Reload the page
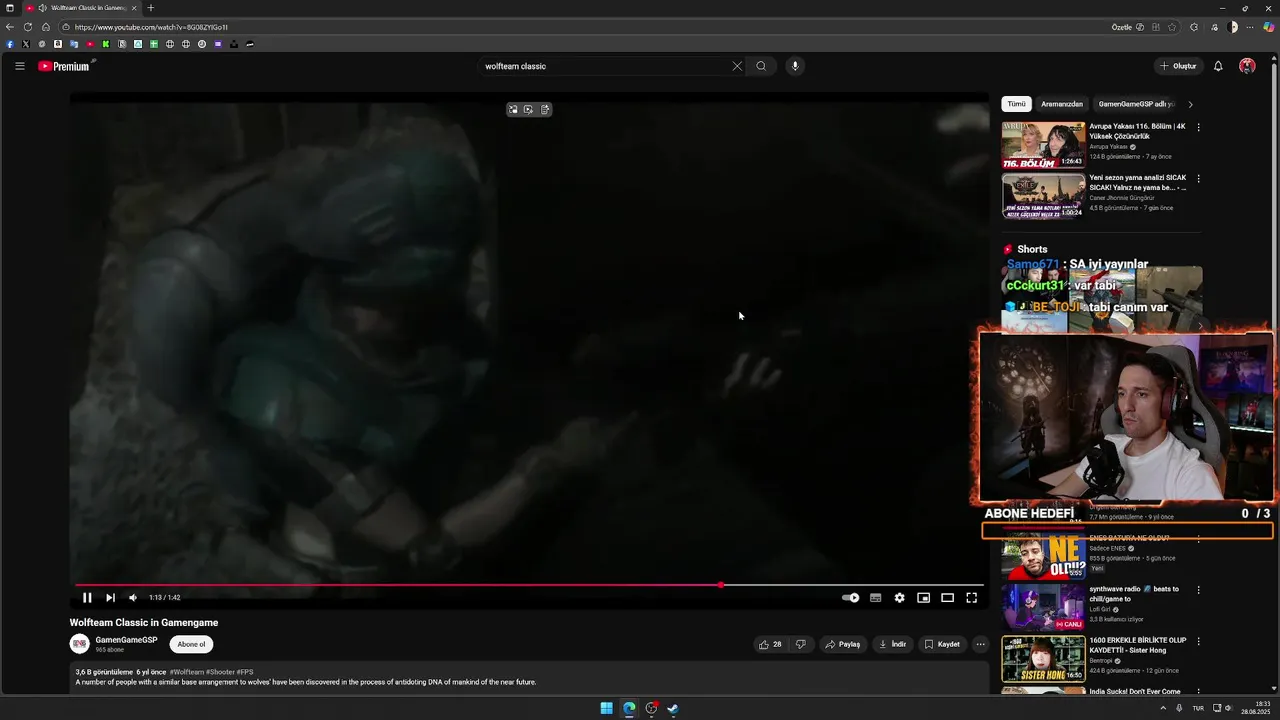The image size is (1280, 720). click(x=28, y=27)
